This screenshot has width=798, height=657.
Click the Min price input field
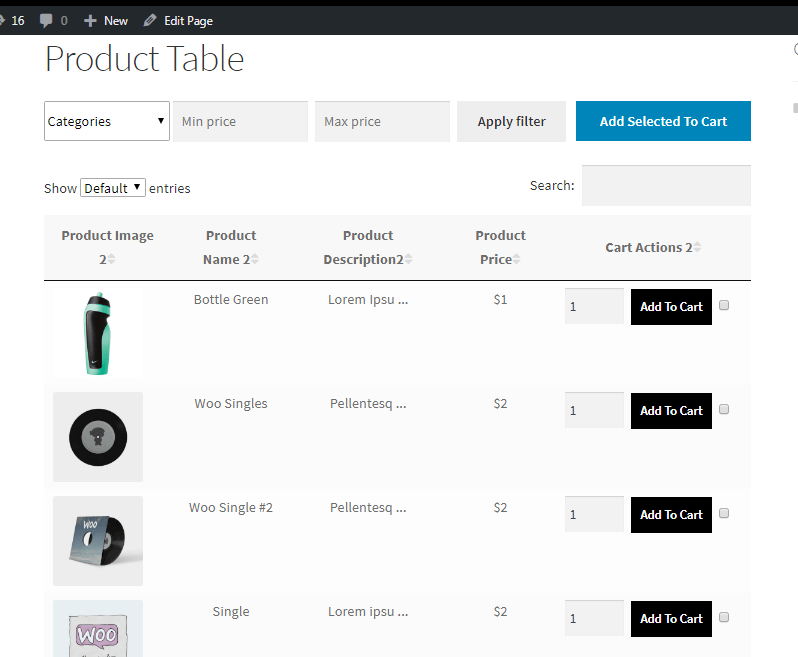[240, 121]
